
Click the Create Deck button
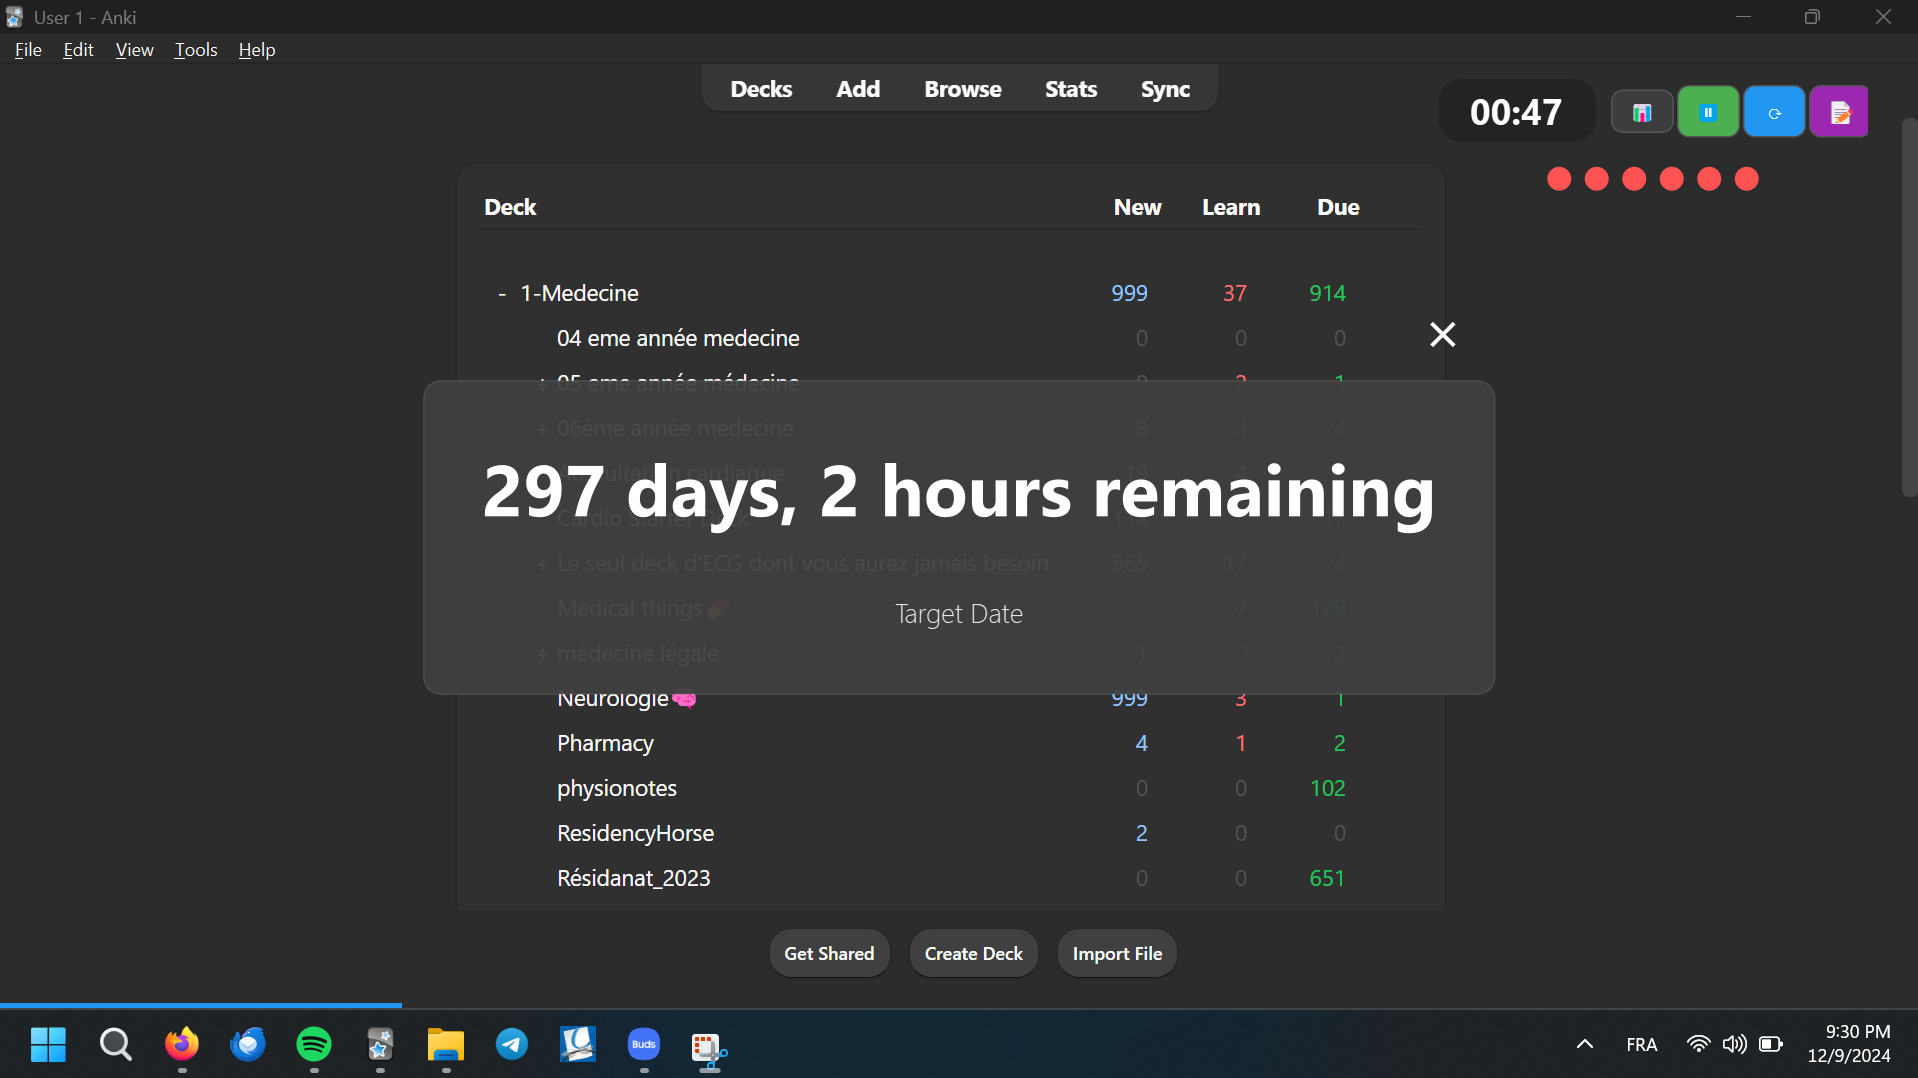pos(973,954)
